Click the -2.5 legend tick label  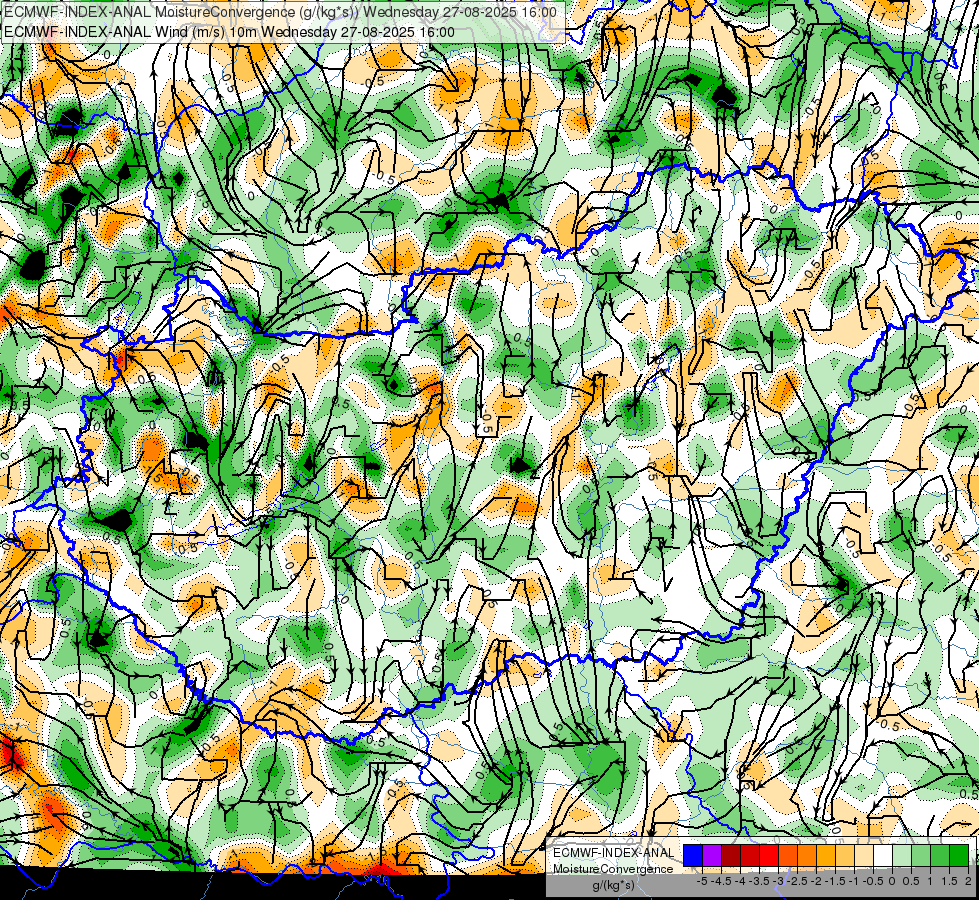click(x=796, y=881)
